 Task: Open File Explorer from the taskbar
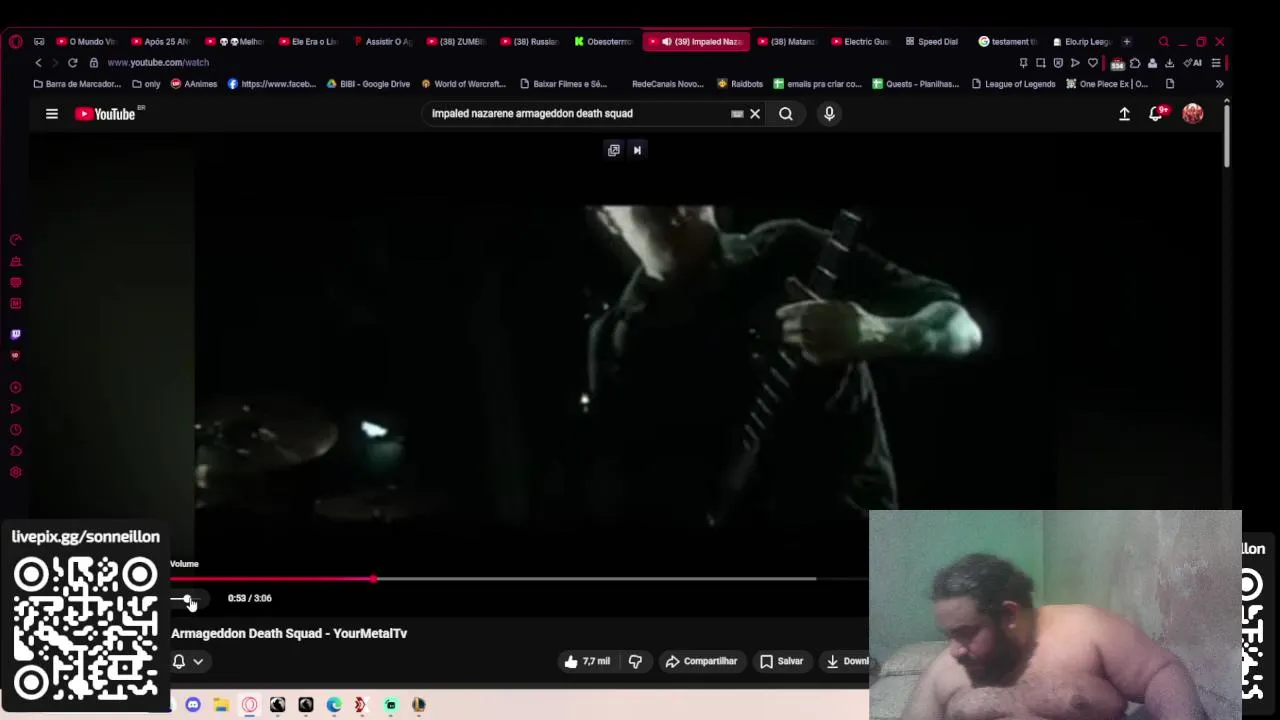coord(221,705)
